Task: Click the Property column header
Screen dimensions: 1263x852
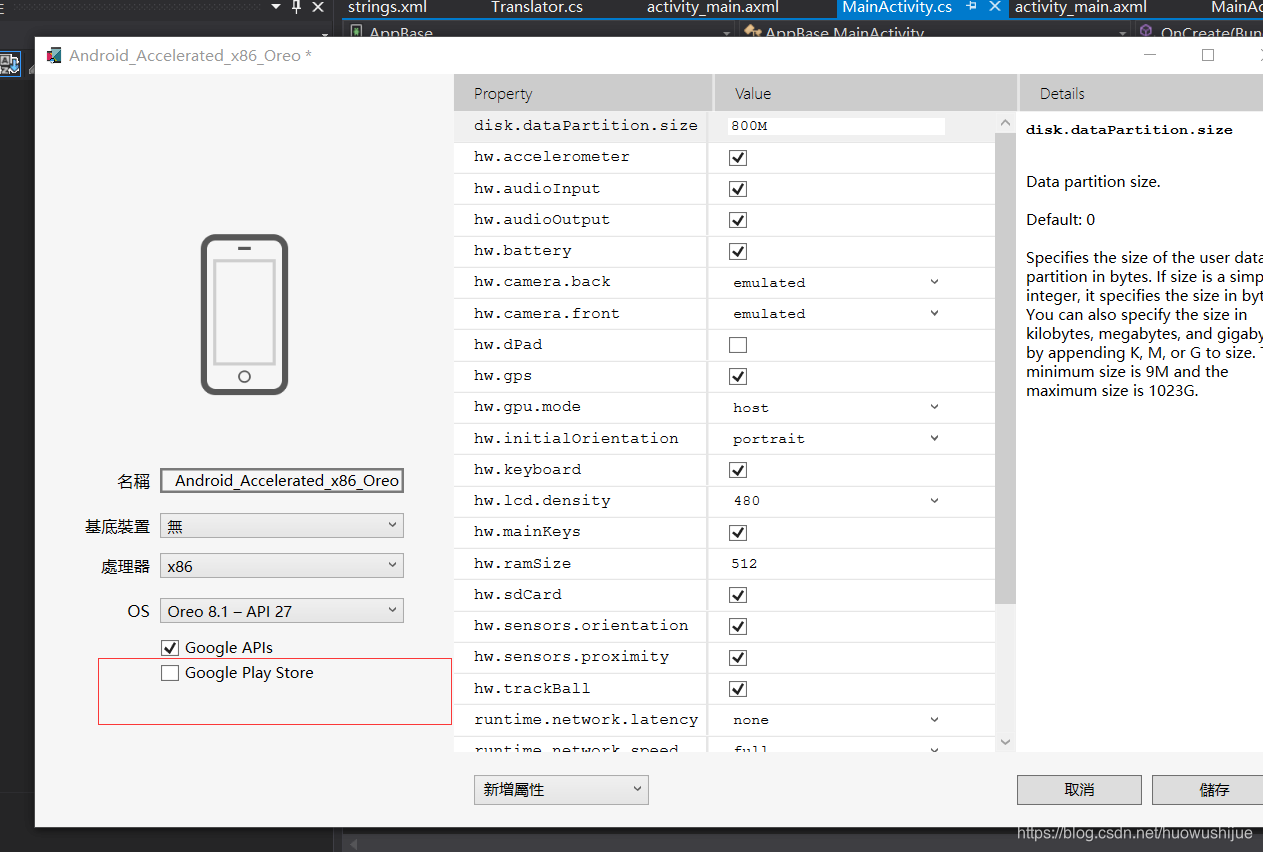Action: tap(583, 93)
